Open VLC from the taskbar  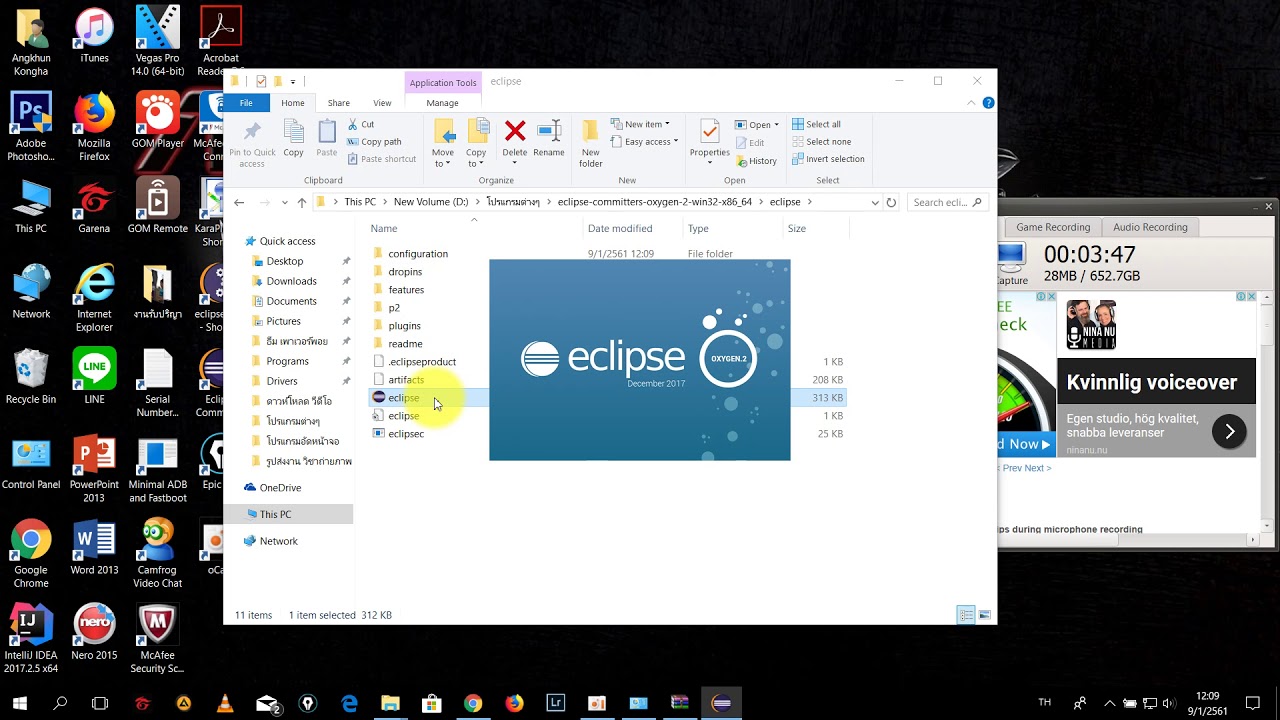coord(225,703)
